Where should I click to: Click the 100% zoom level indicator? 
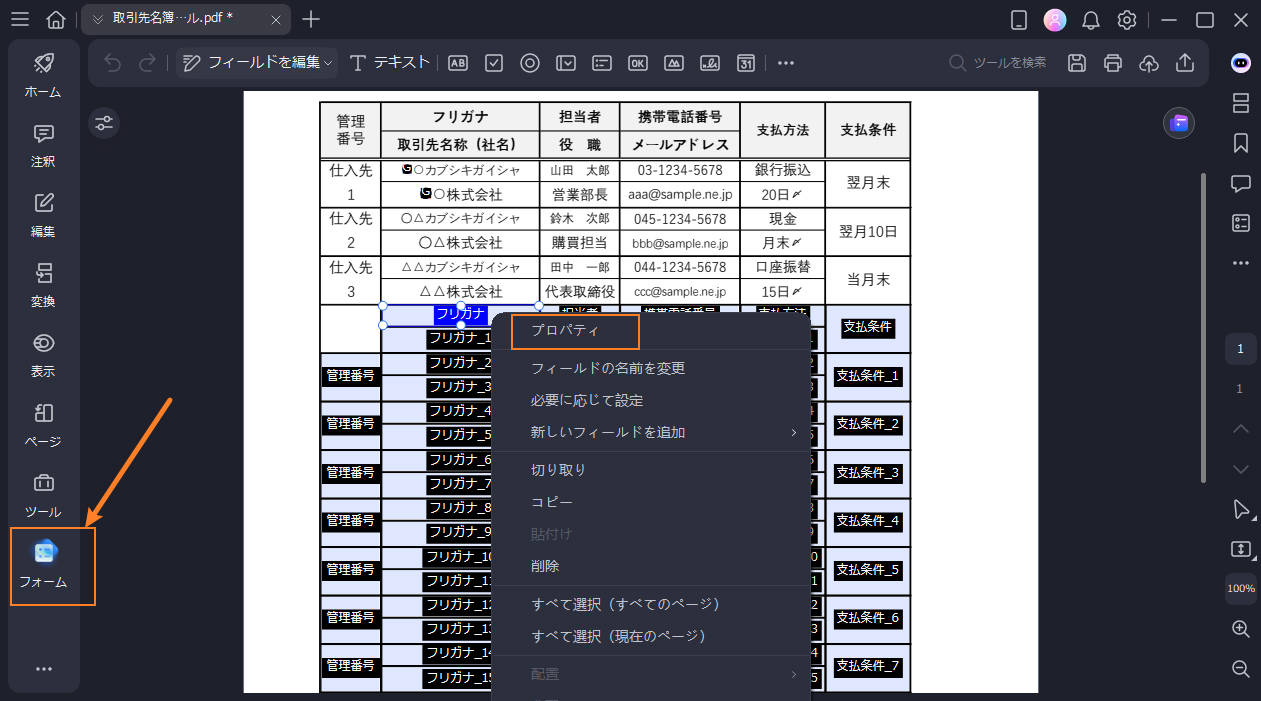pyautogui.click(x=1240, y=589)
